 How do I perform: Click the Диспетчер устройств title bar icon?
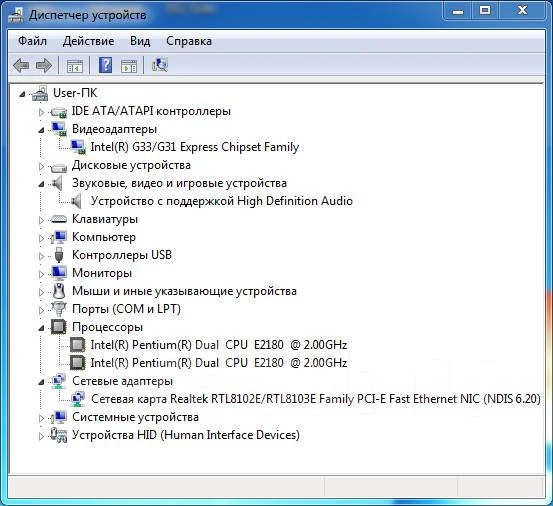point(16,15)
